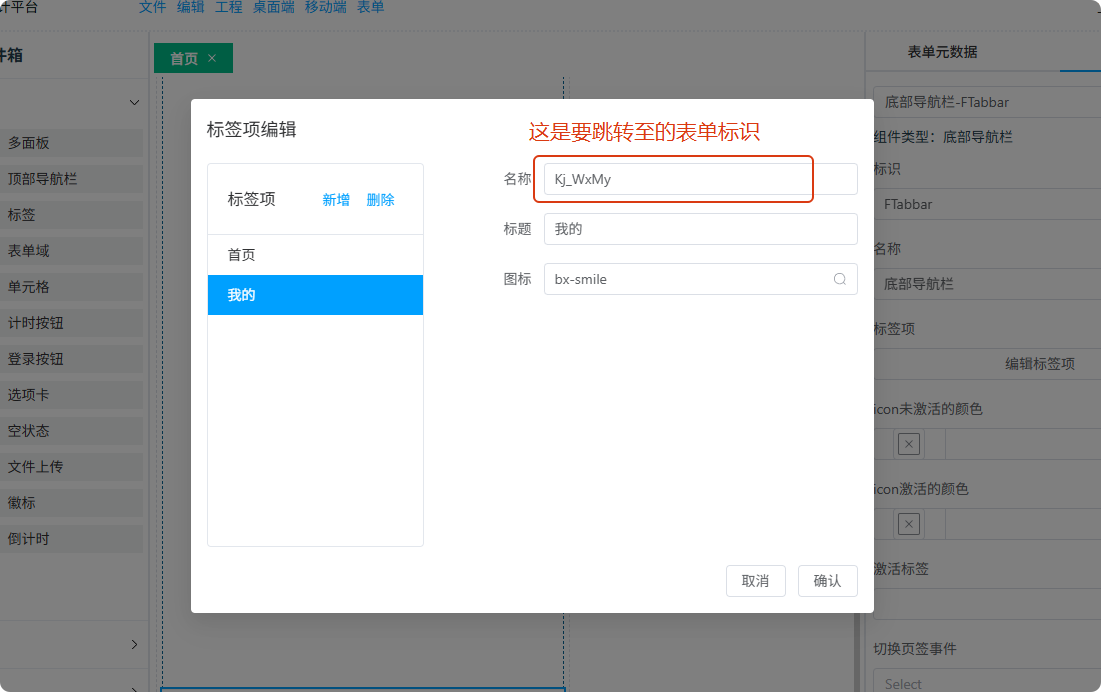Click the search icon in the 图标 field

[840, 280]
